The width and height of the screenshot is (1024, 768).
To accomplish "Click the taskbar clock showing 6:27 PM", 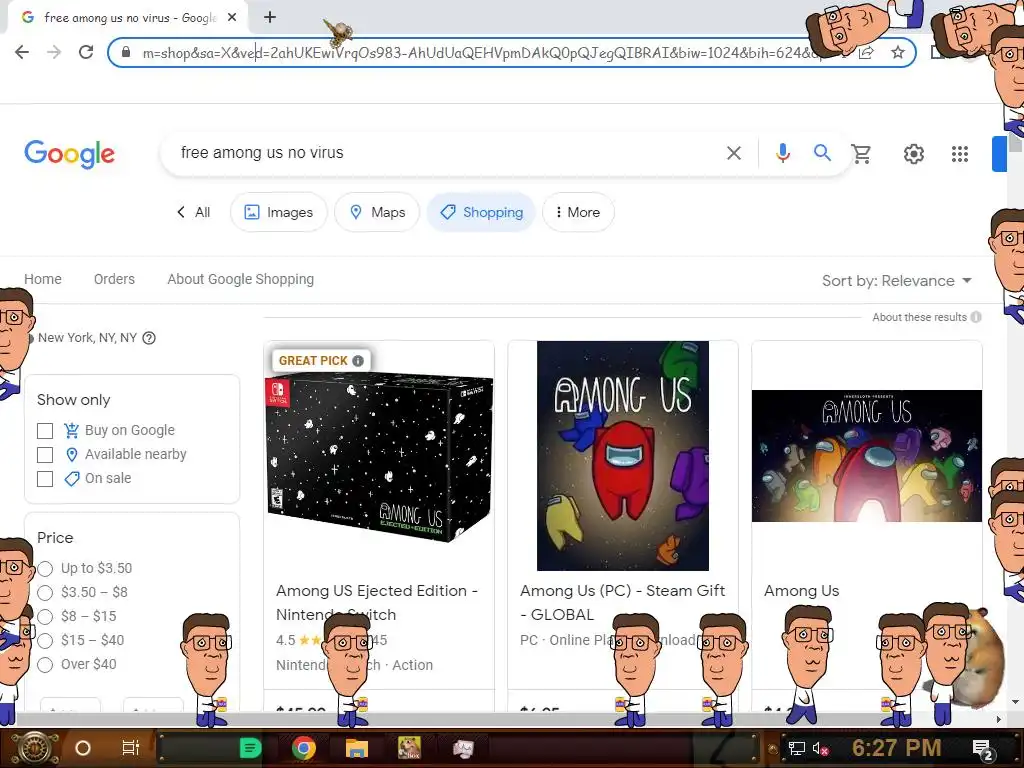I will coord(896,748).
